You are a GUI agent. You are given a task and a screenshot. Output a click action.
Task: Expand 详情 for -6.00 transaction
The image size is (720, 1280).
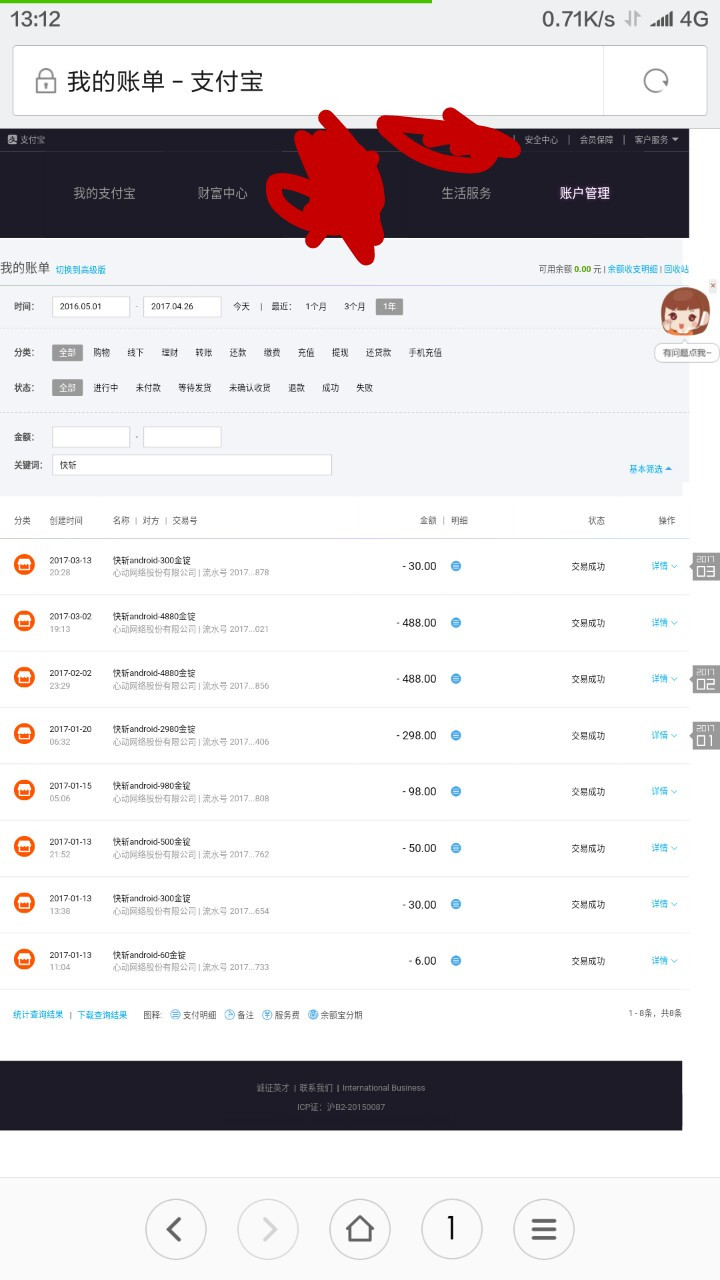[664, 961]
